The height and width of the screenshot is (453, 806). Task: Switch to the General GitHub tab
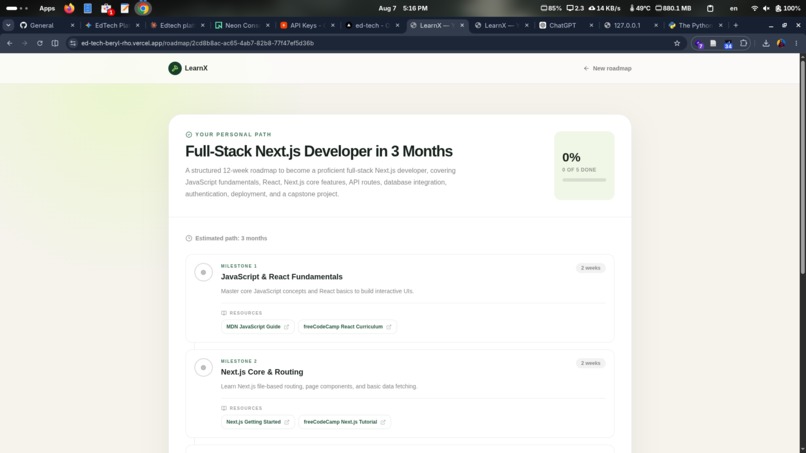point(41,25)
